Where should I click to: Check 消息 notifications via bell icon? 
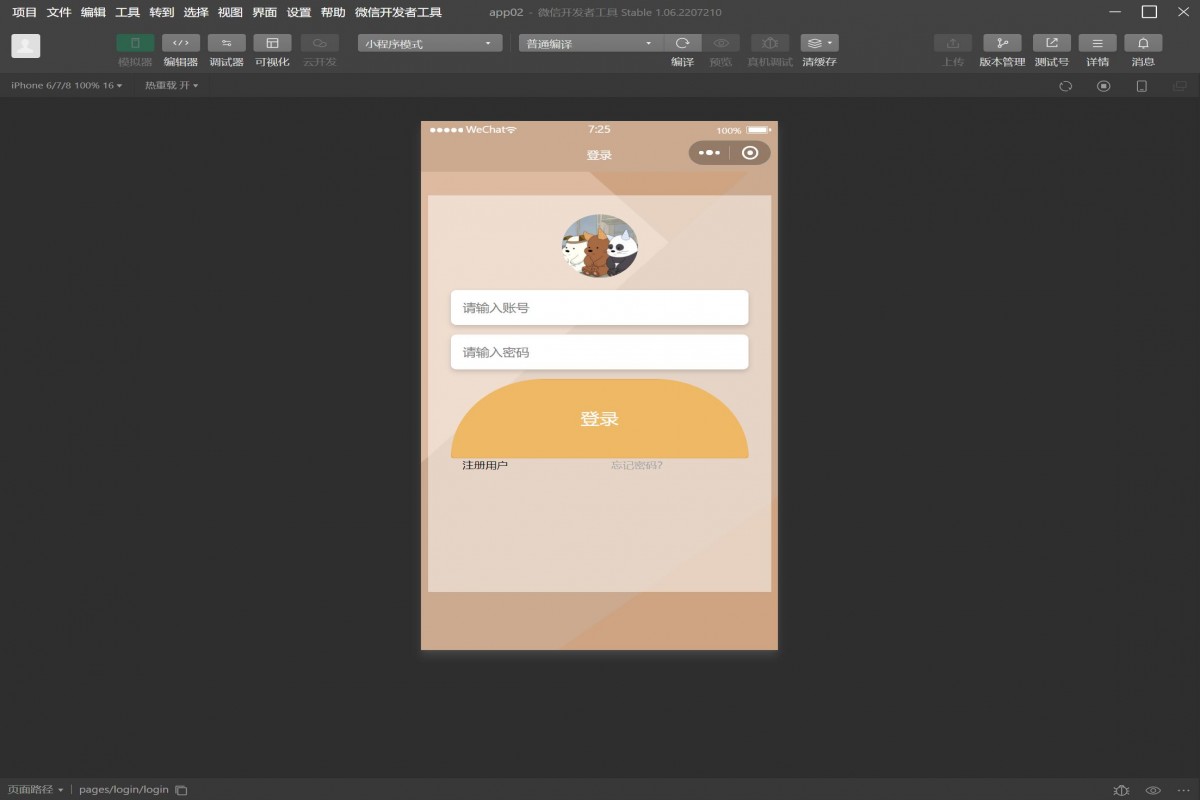tap(1141, 50)
